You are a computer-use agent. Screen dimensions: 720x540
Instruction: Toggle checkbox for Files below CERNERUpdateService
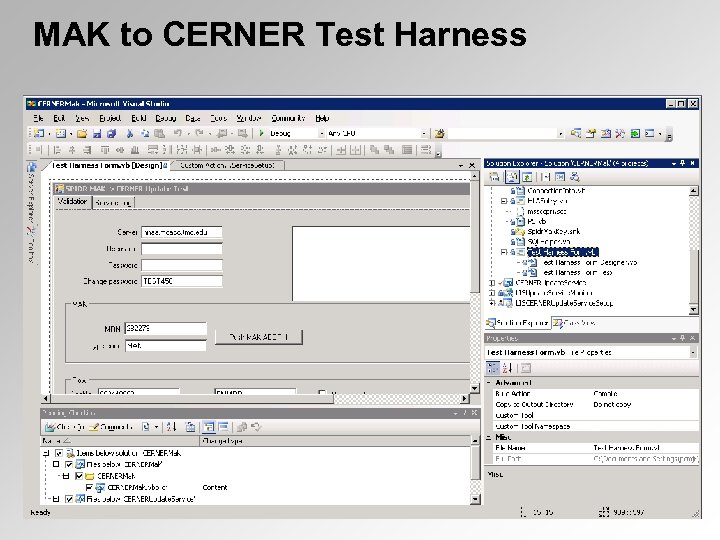click(x=69, y=499)
